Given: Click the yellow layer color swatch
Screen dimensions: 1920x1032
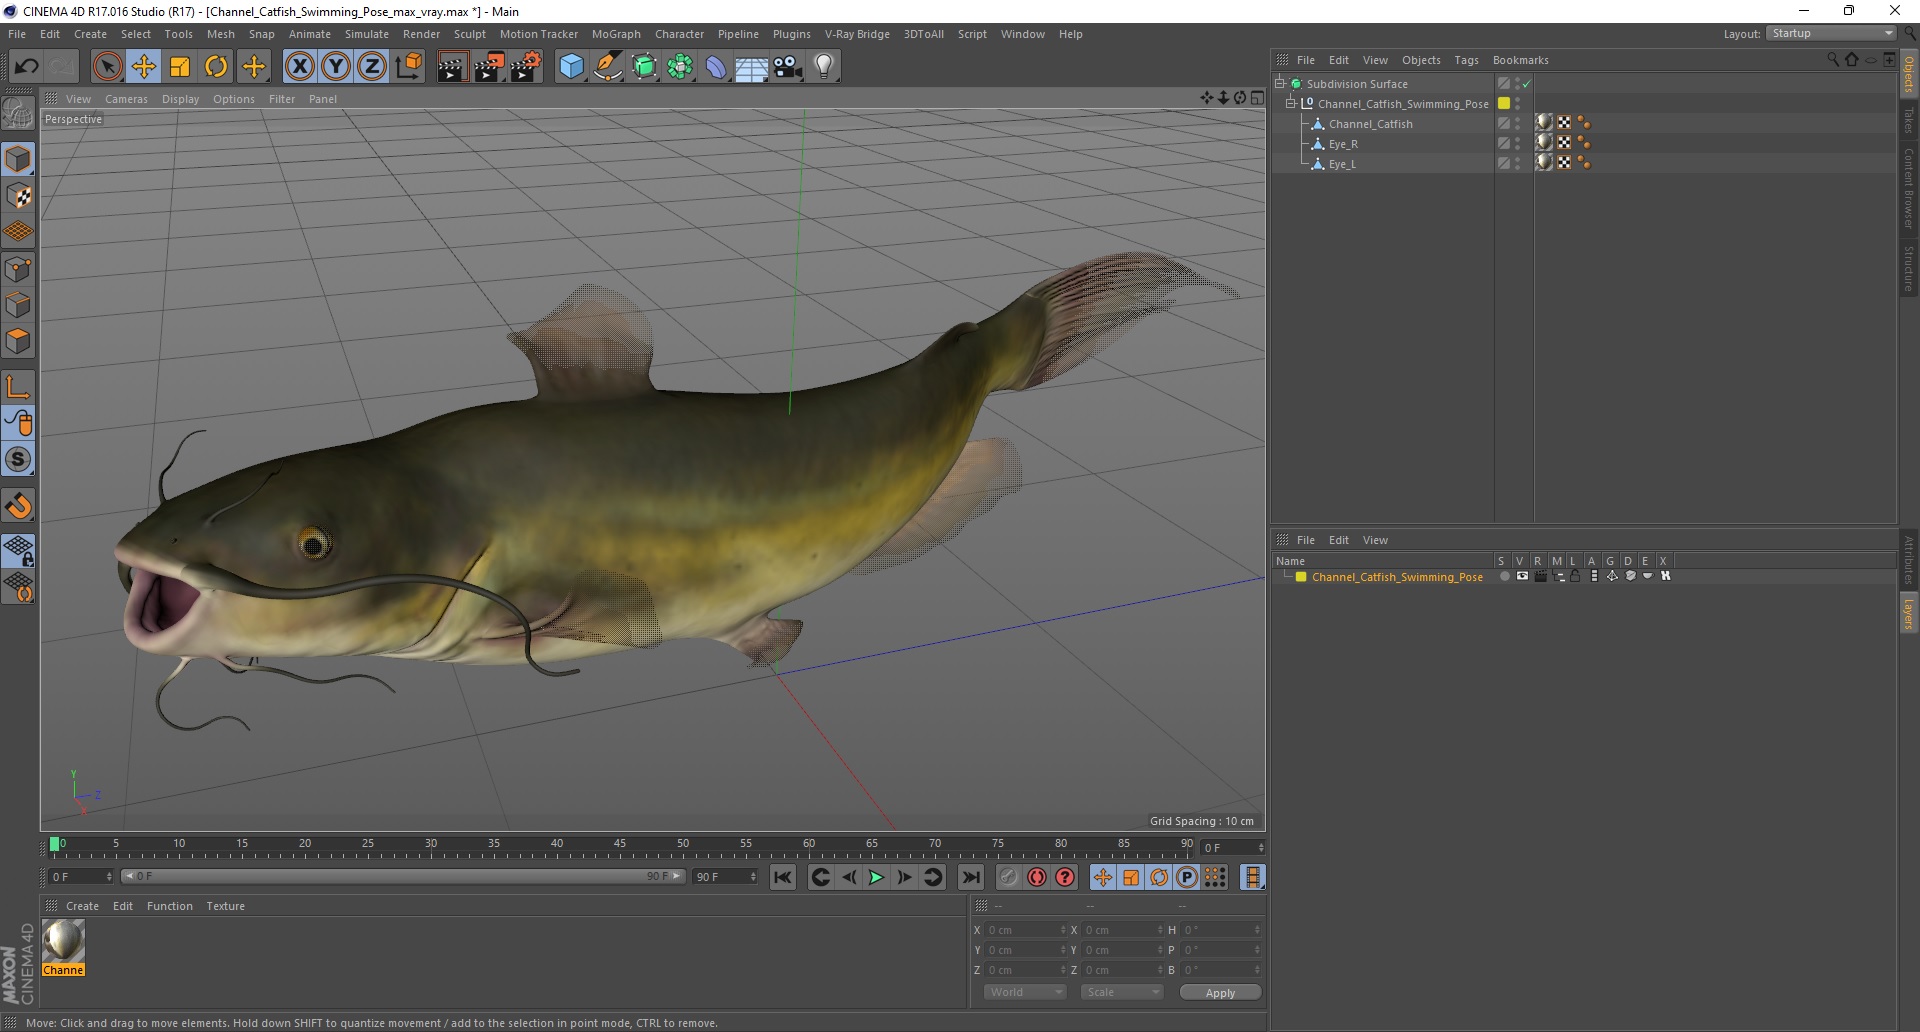Looking at the screenshot, I should point(1301,577).
